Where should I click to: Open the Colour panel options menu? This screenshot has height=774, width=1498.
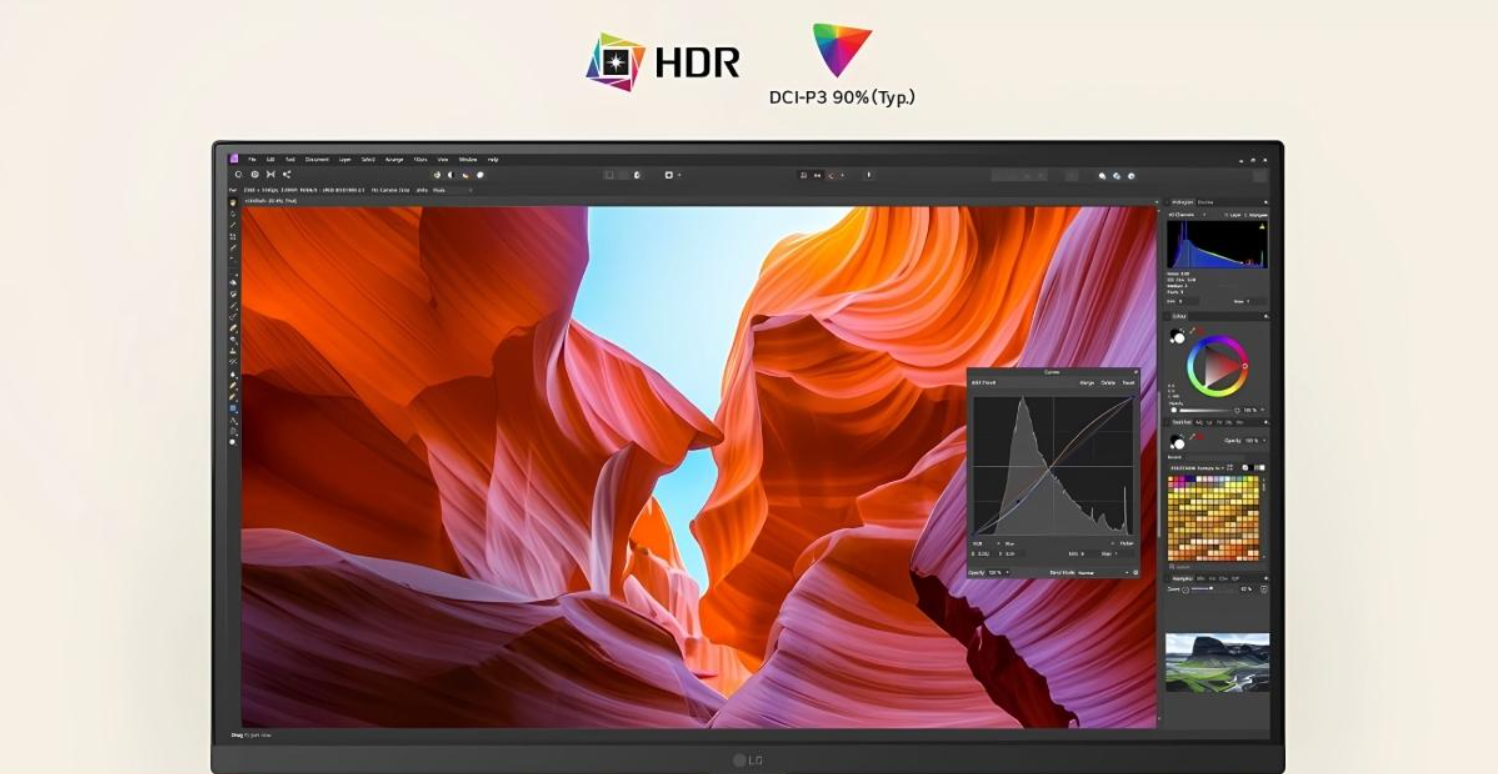coord(1265,316)
